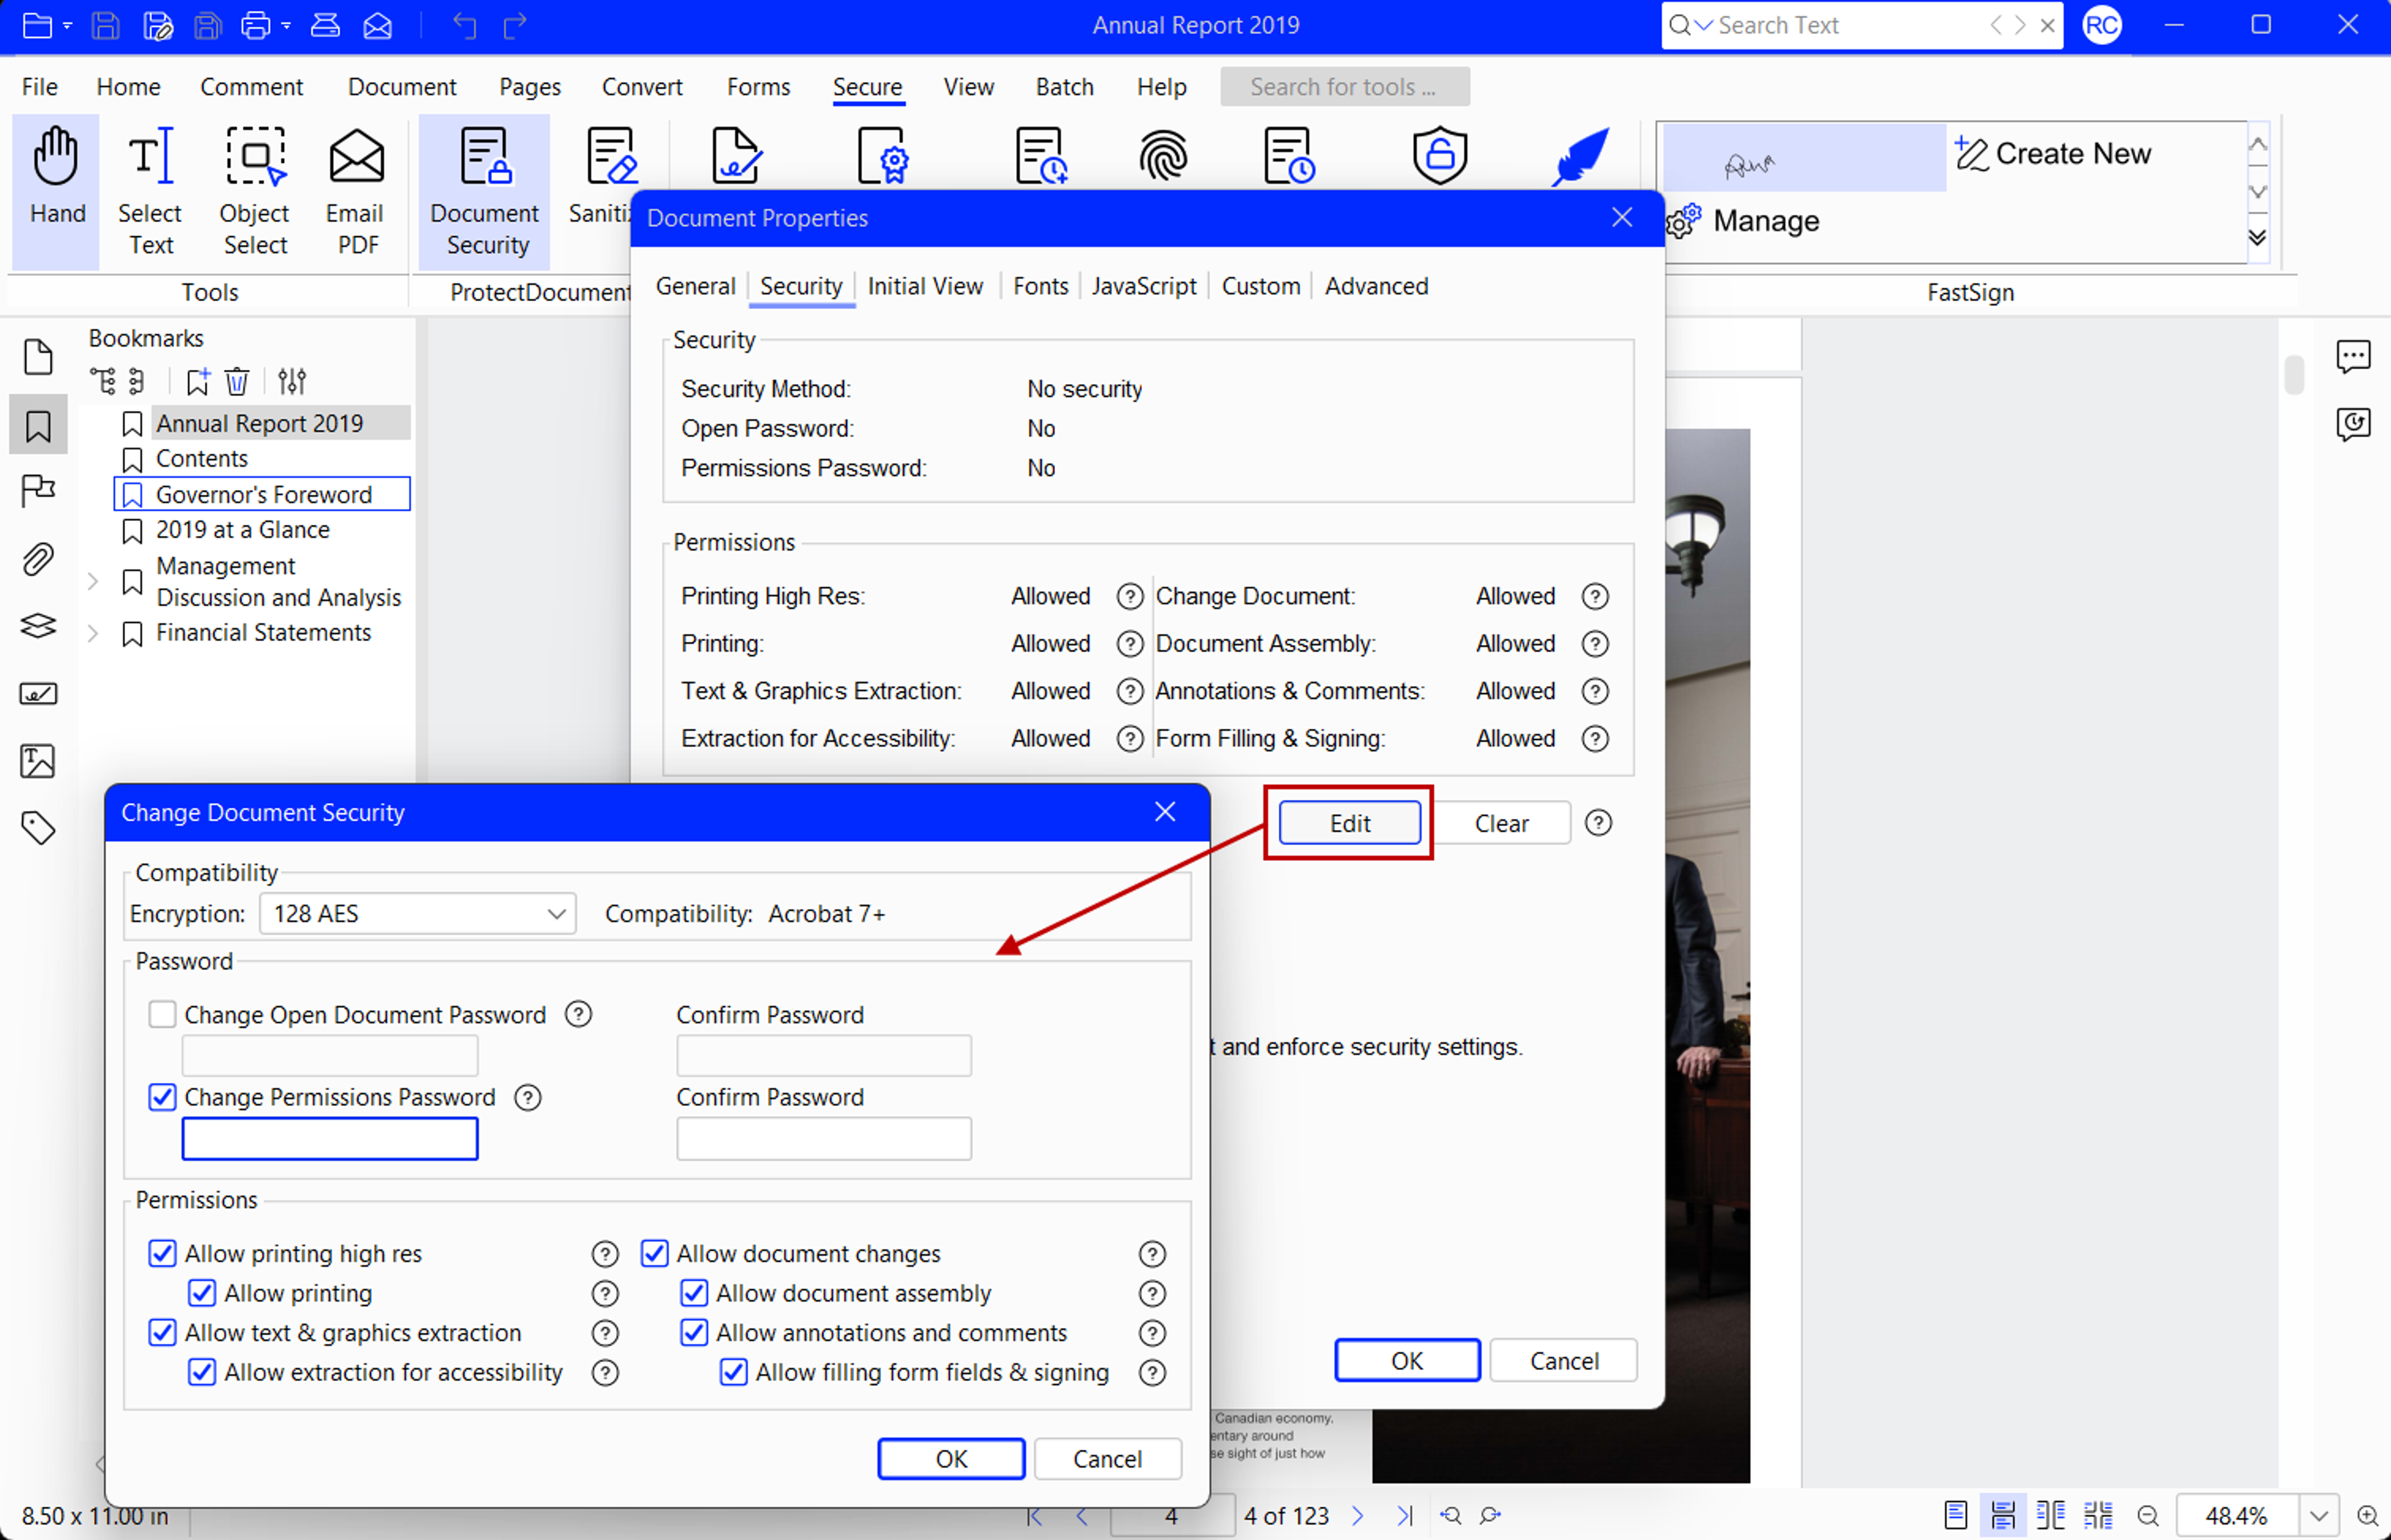Open the zoom percentage dropdown arrow

(x=2319, y=1516)
